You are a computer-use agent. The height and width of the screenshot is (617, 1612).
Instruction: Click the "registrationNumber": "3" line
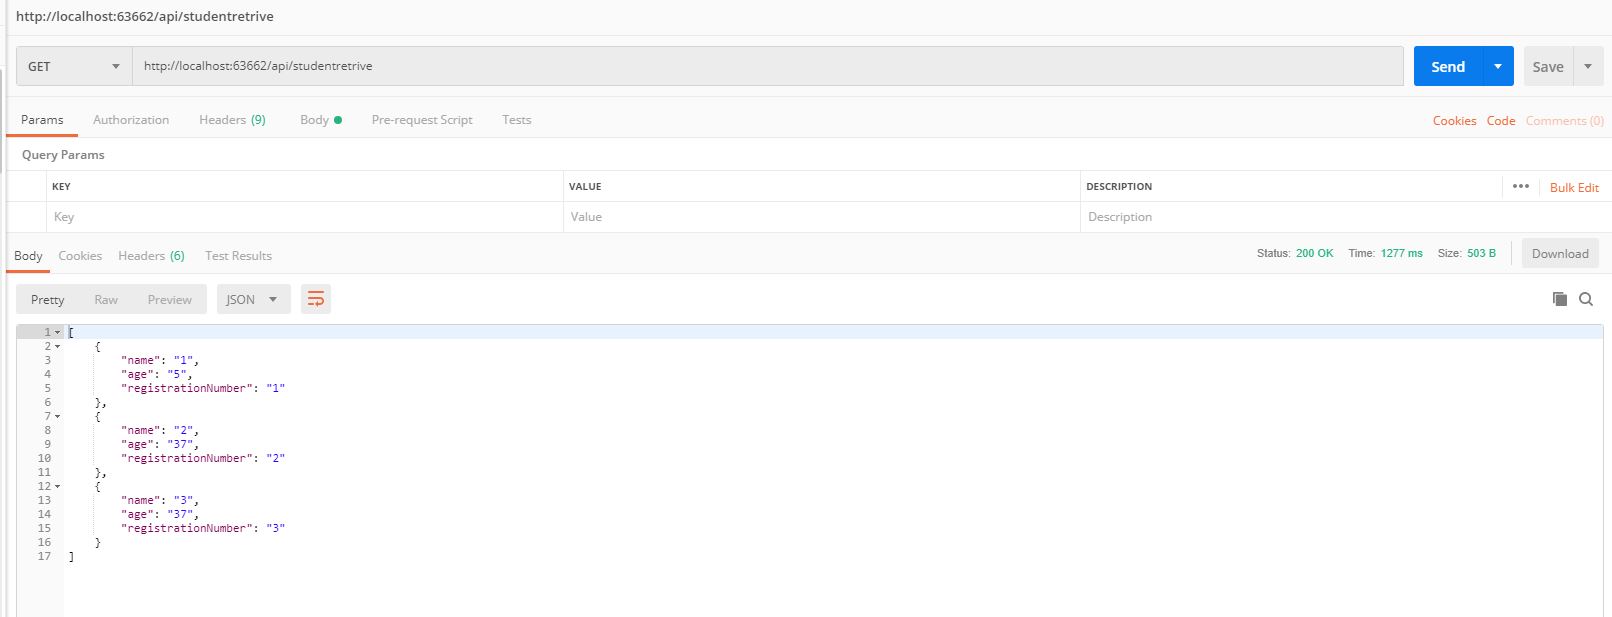[x=203, y=528]
